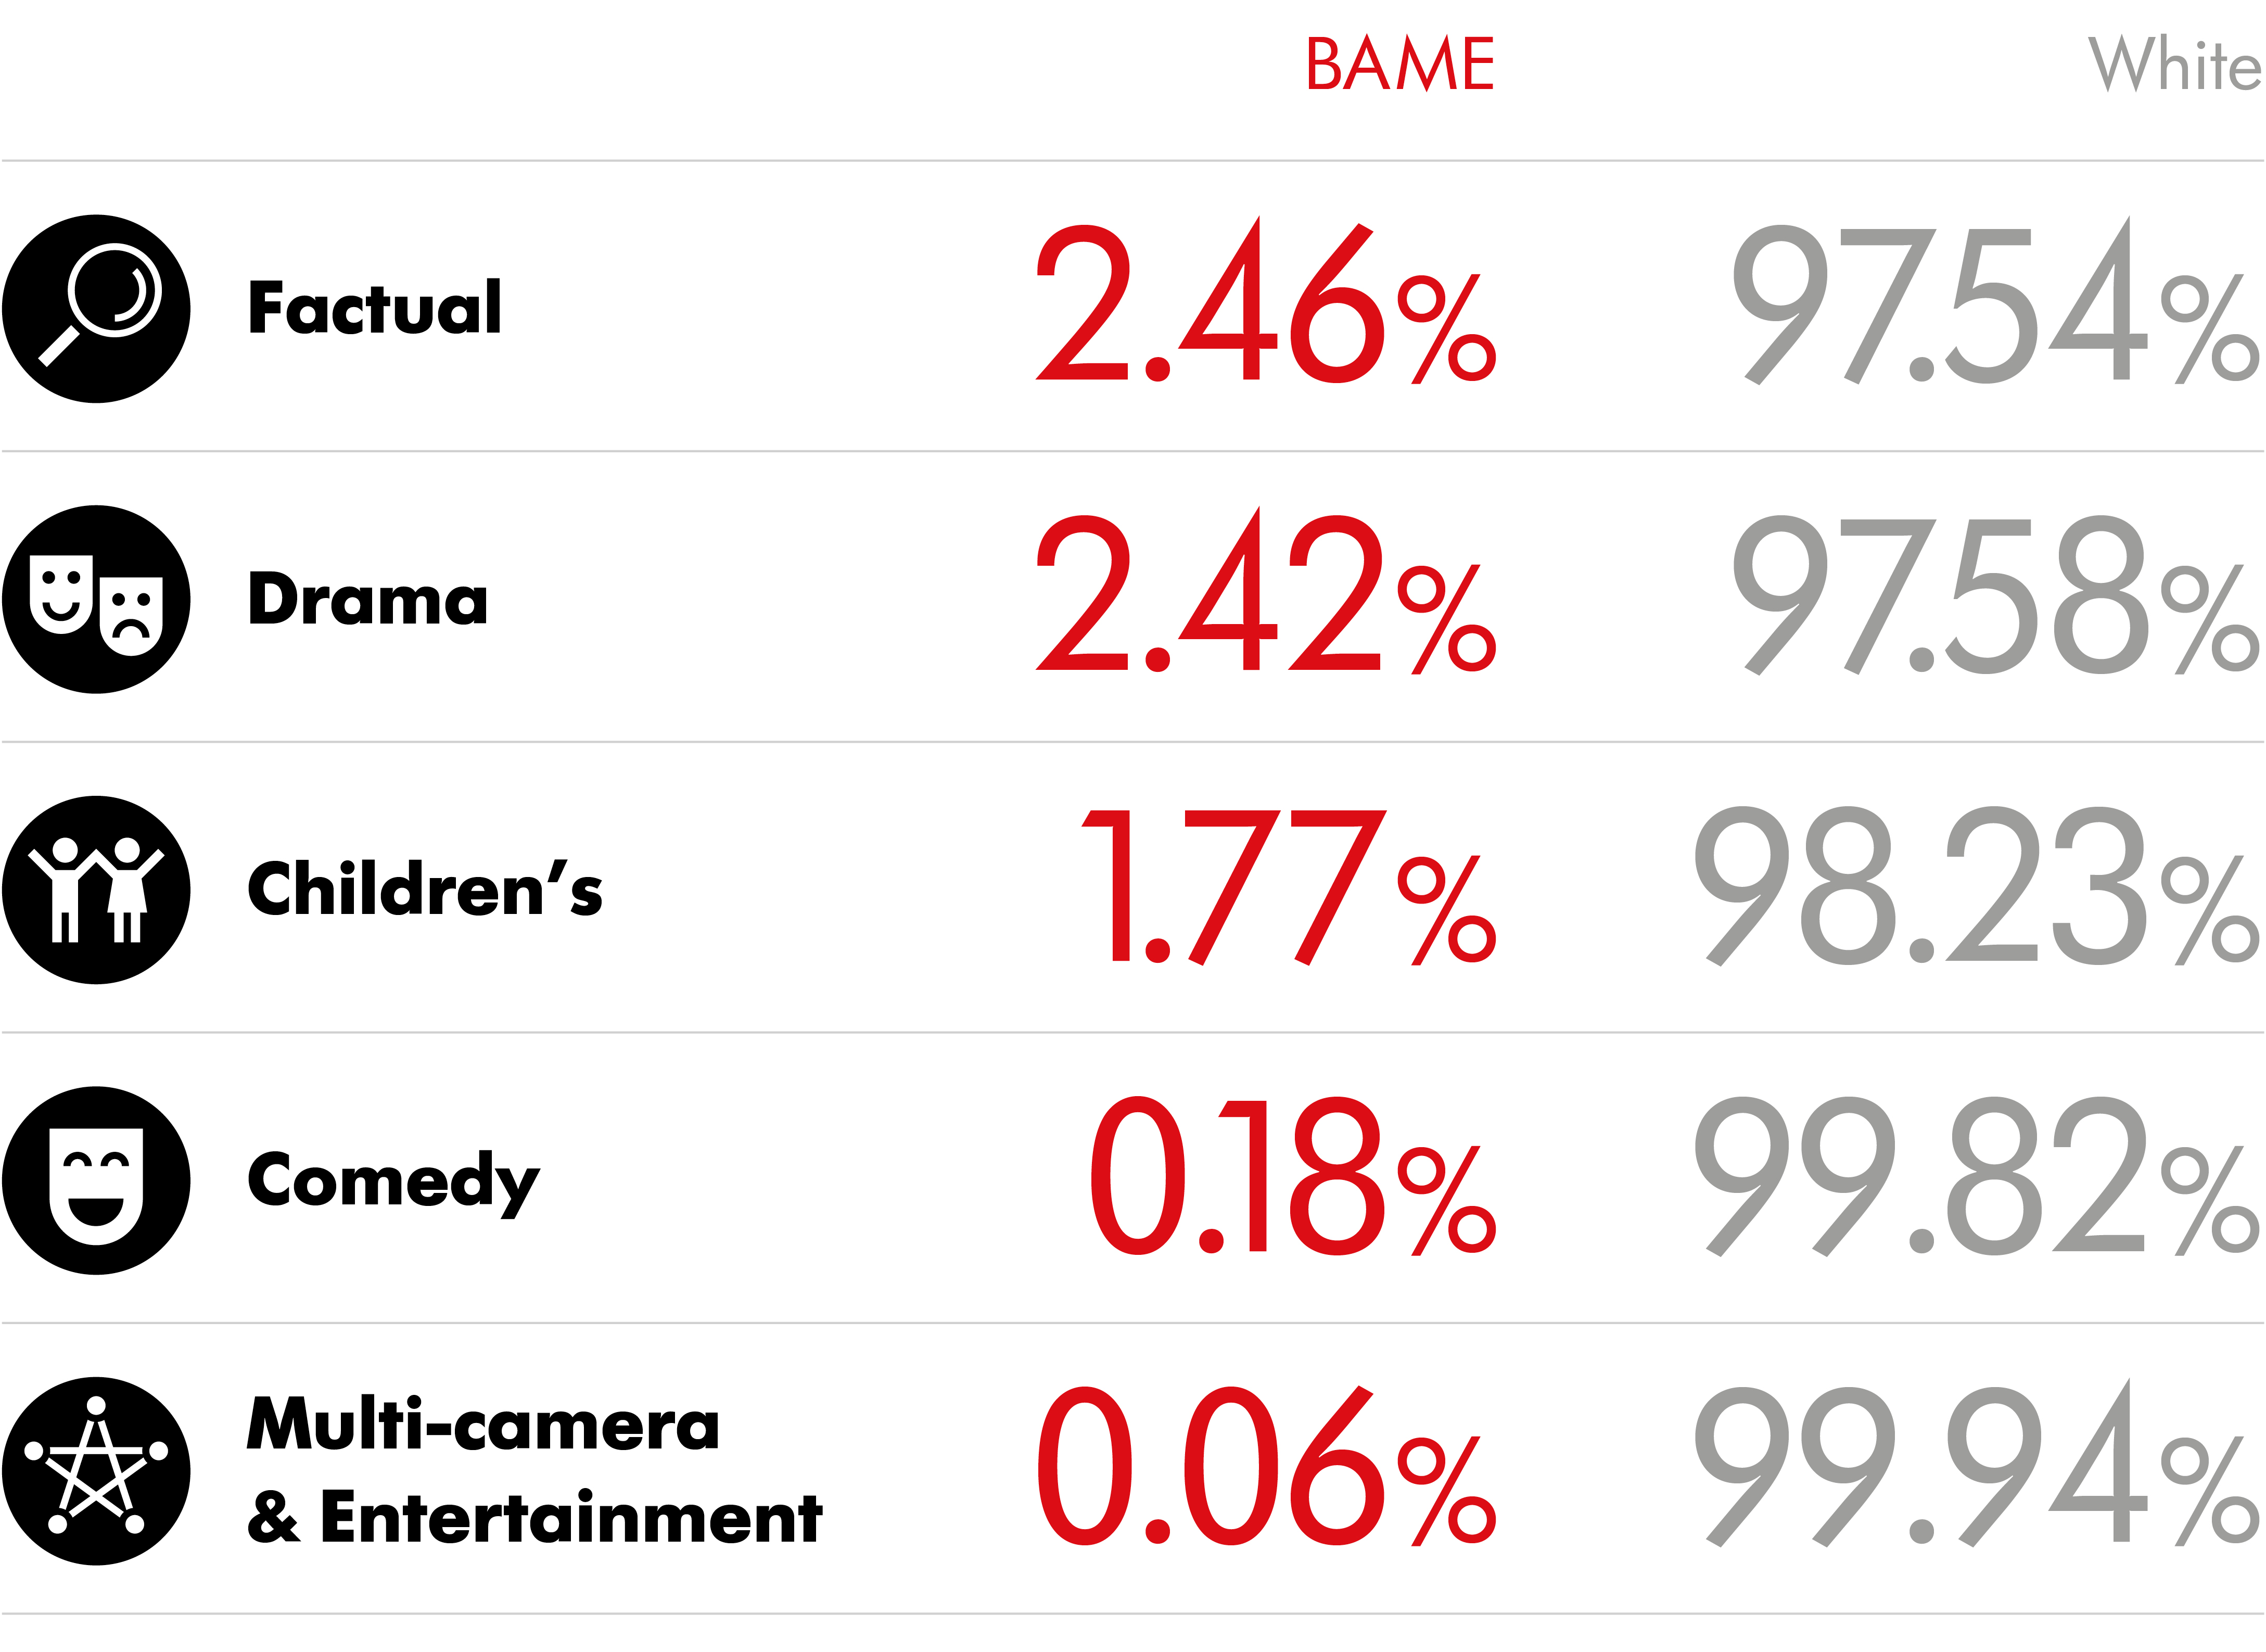Click the red 0.06% figure

(x=1265, y=1467)
